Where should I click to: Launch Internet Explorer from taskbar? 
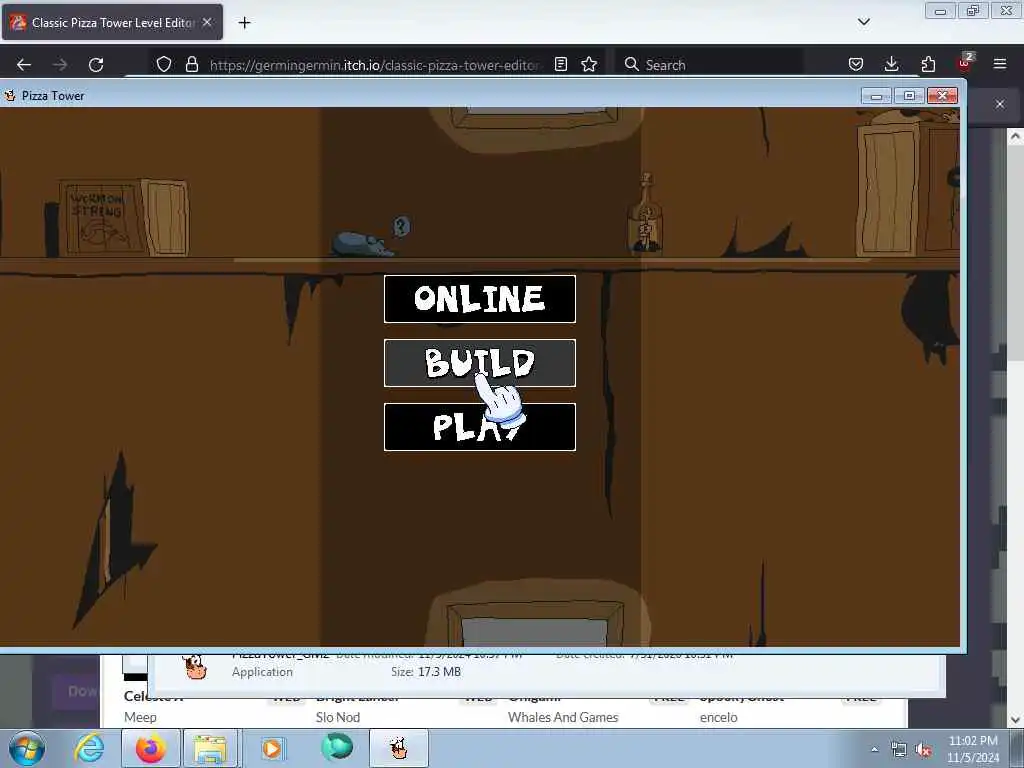click(89, 748)
